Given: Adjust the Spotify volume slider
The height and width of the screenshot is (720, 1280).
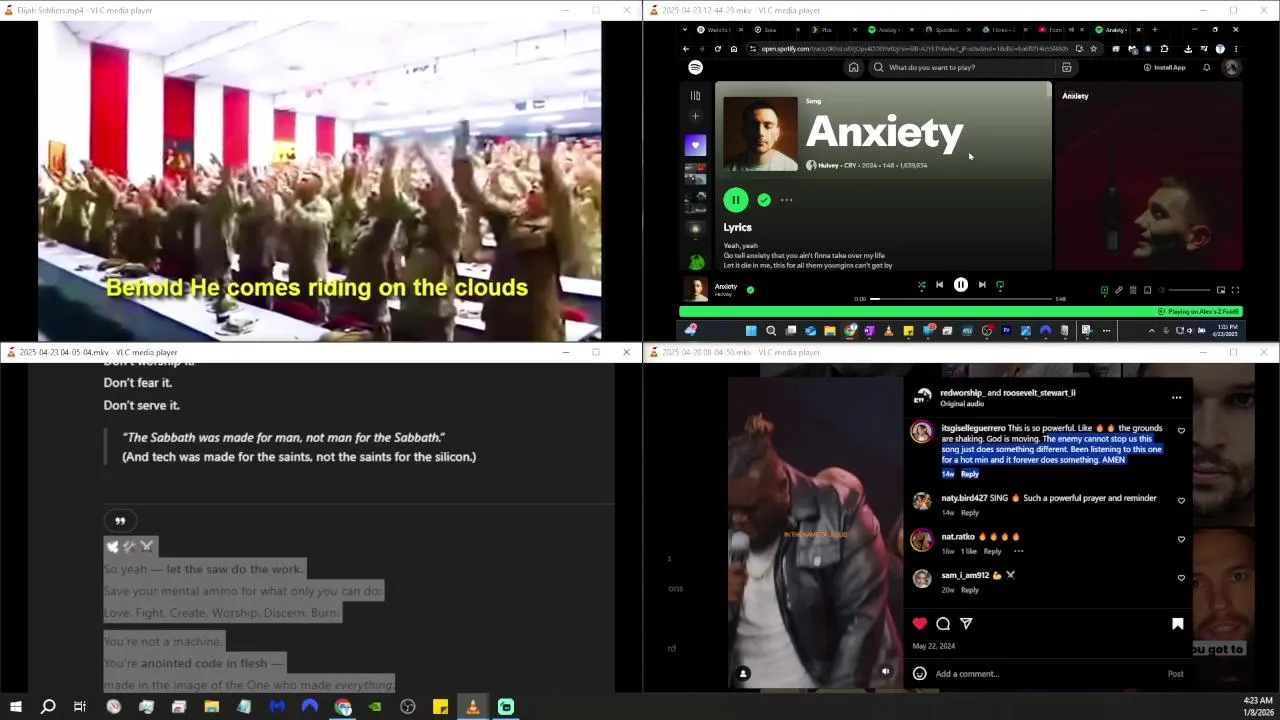Looking at the screenshot, I should 1187,290.
